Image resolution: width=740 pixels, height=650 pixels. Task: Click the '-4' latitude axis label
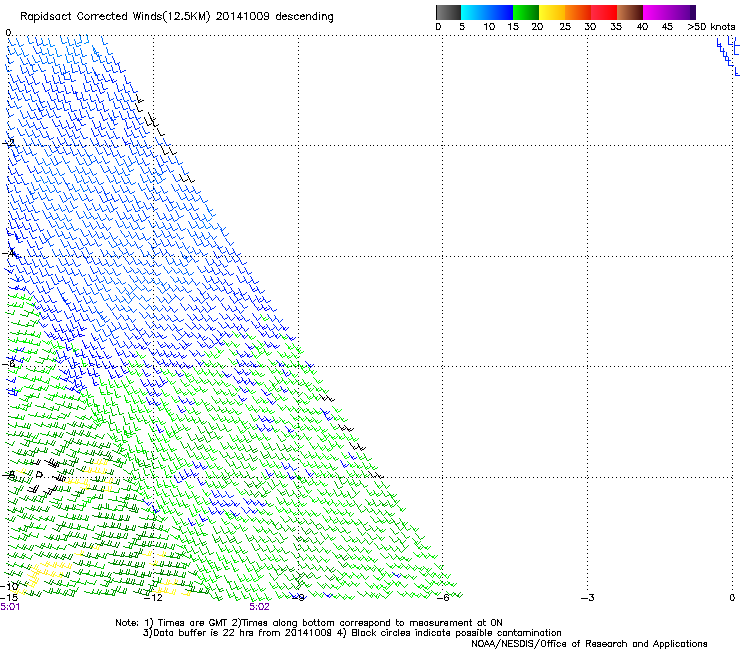tap(8, 253)
